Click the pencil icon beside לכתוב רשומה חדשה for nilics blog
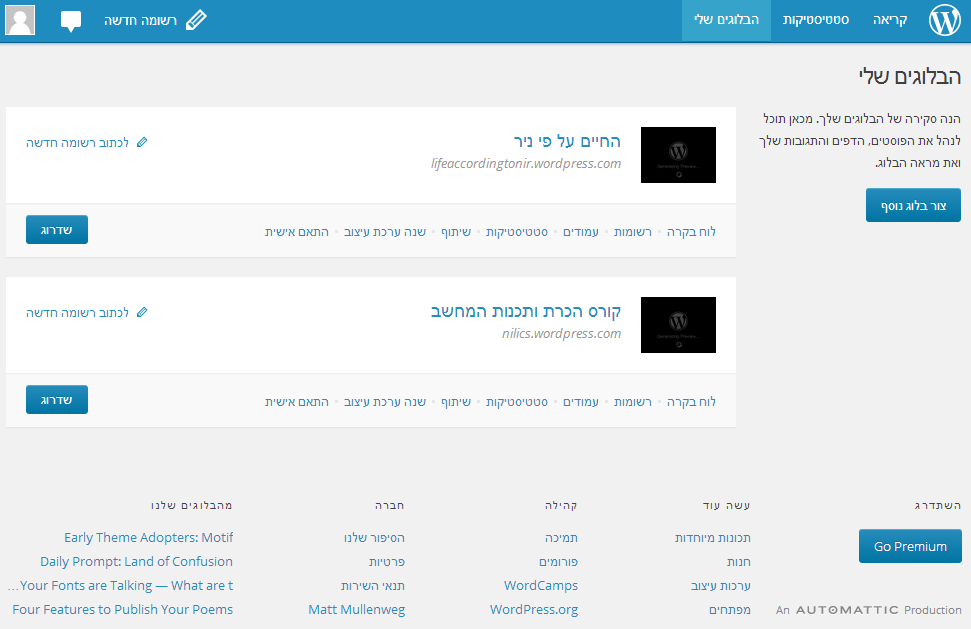The width and height of the screenshot is (971, 629). pos(143,312)
